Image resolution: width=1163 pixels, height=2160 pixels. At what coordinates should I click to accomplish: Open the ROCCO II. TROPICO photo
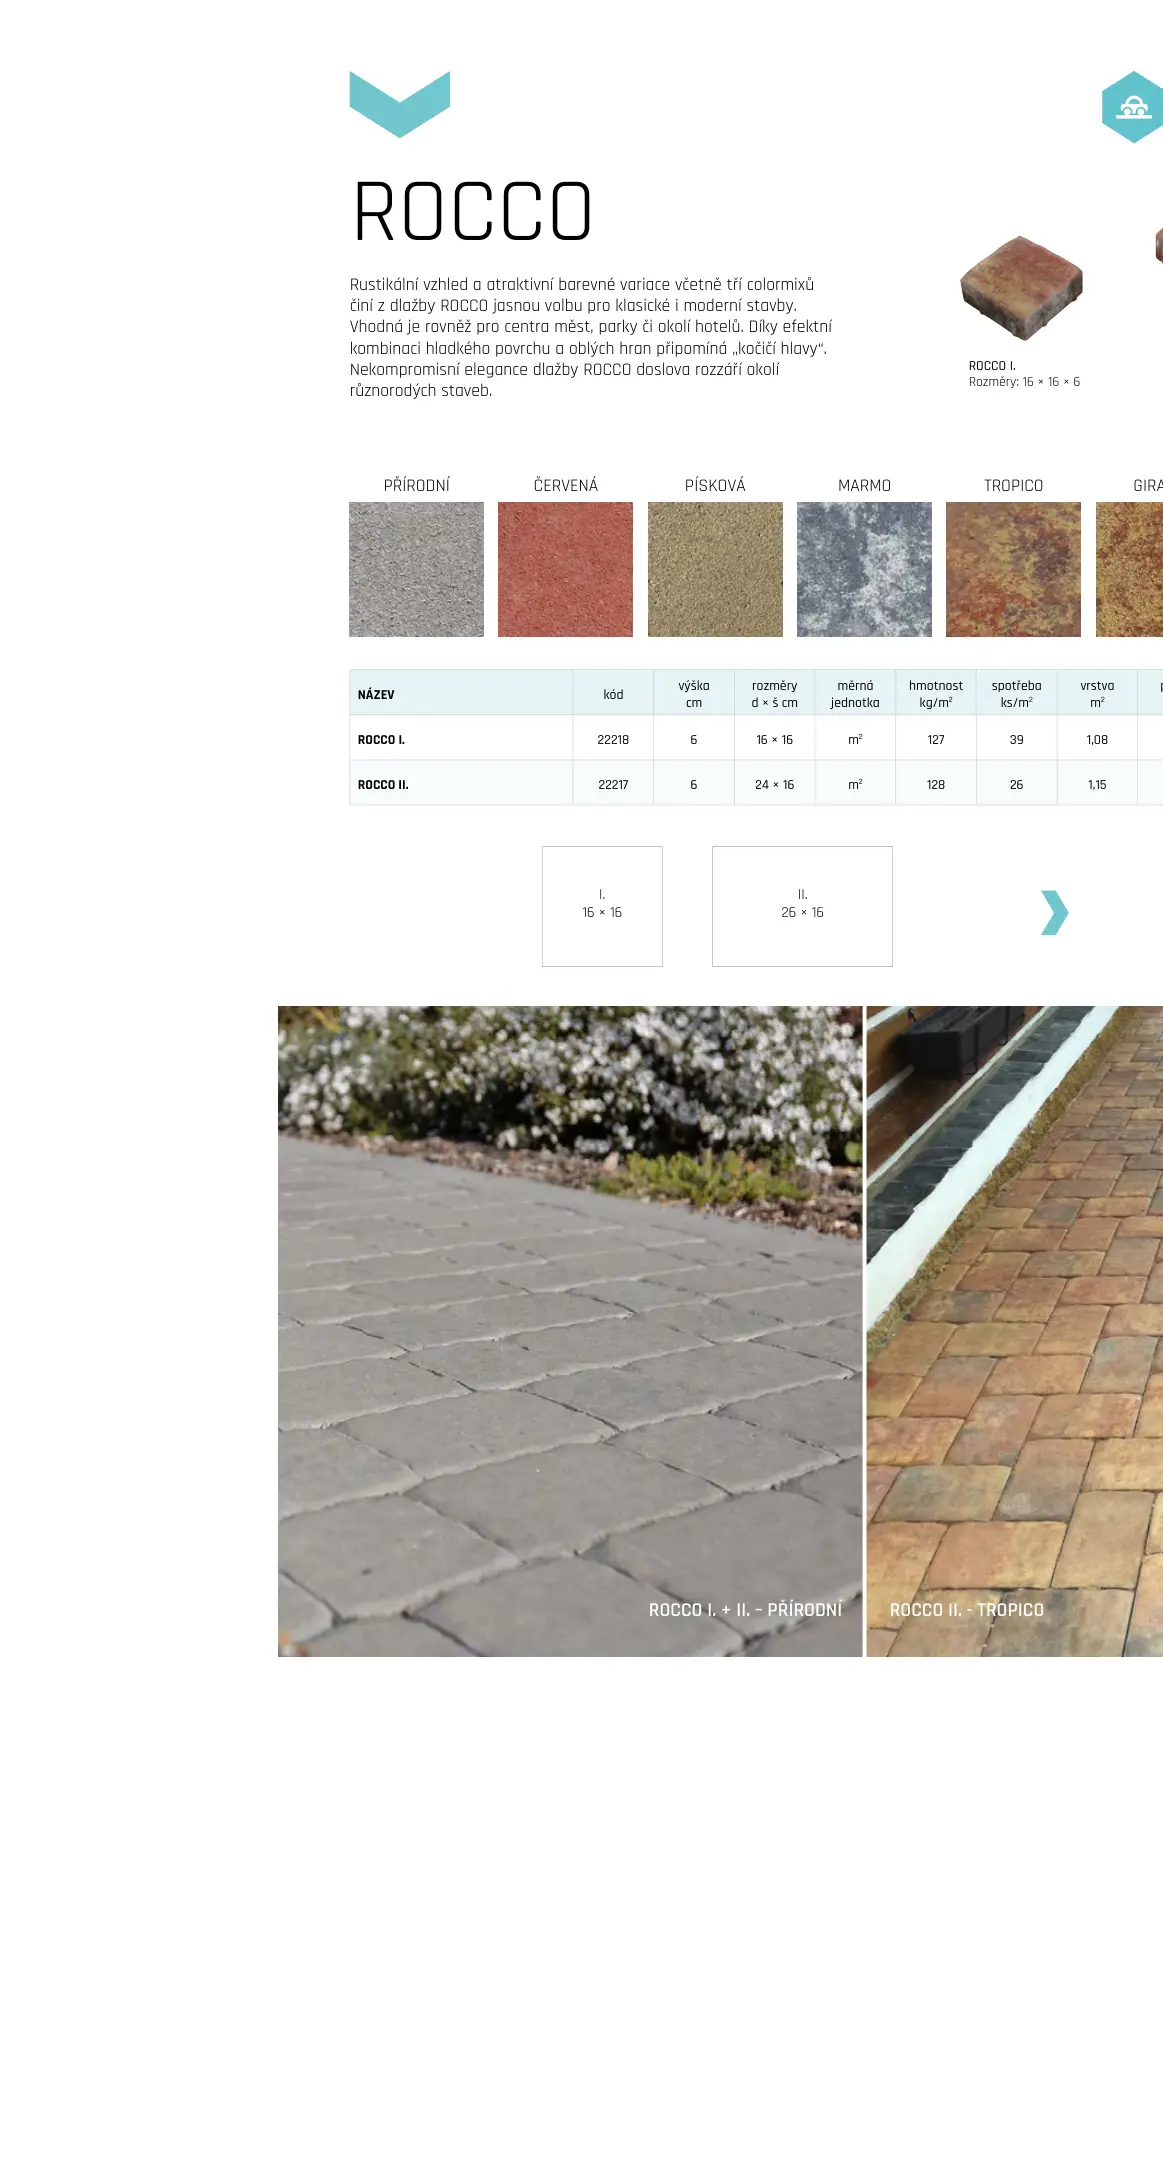tap(1014, 1331)
